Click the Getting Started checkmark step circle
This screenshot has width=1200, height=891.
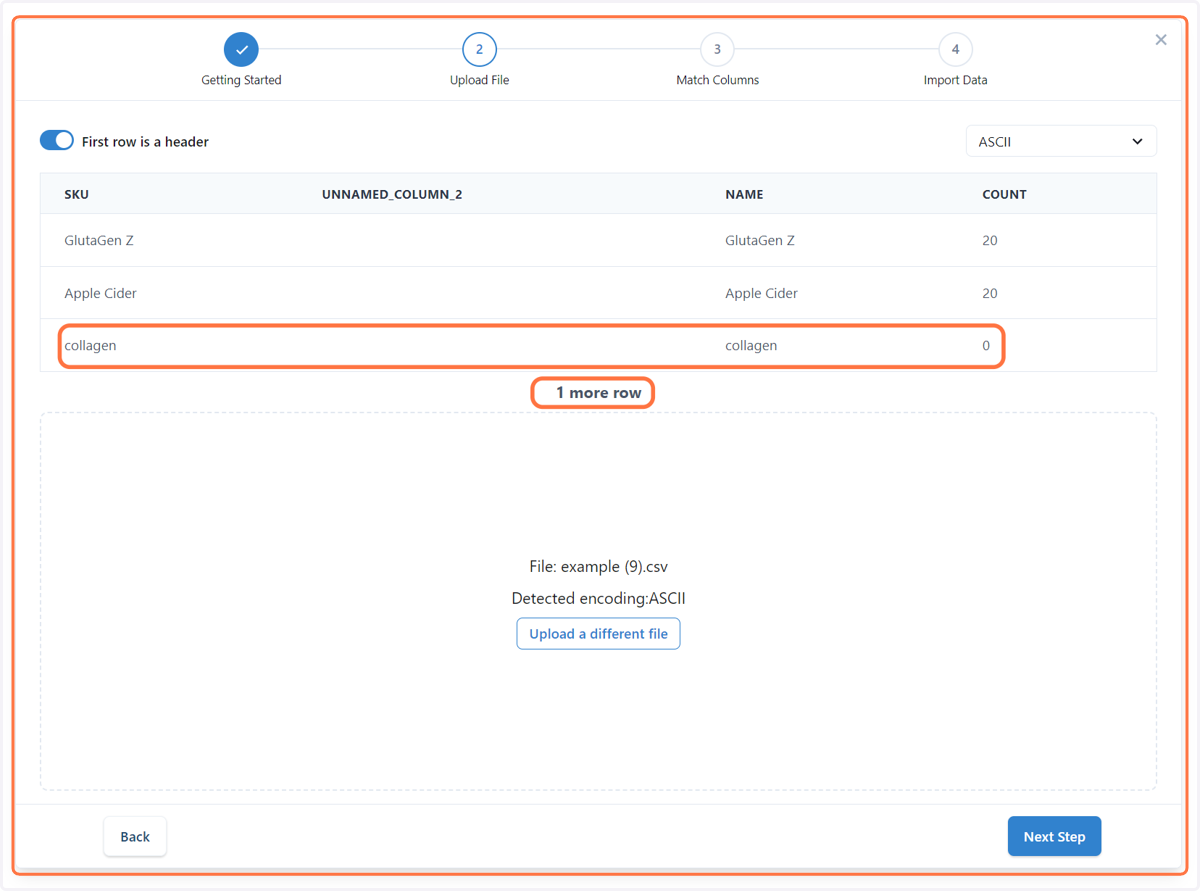pos(241,49)
